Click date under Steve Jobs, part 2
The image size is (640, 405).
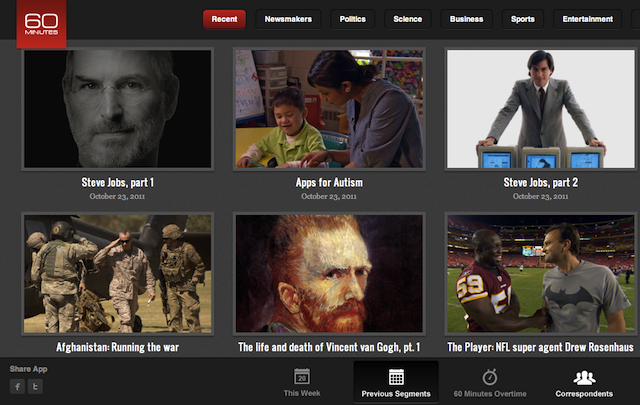pos(540,196)
